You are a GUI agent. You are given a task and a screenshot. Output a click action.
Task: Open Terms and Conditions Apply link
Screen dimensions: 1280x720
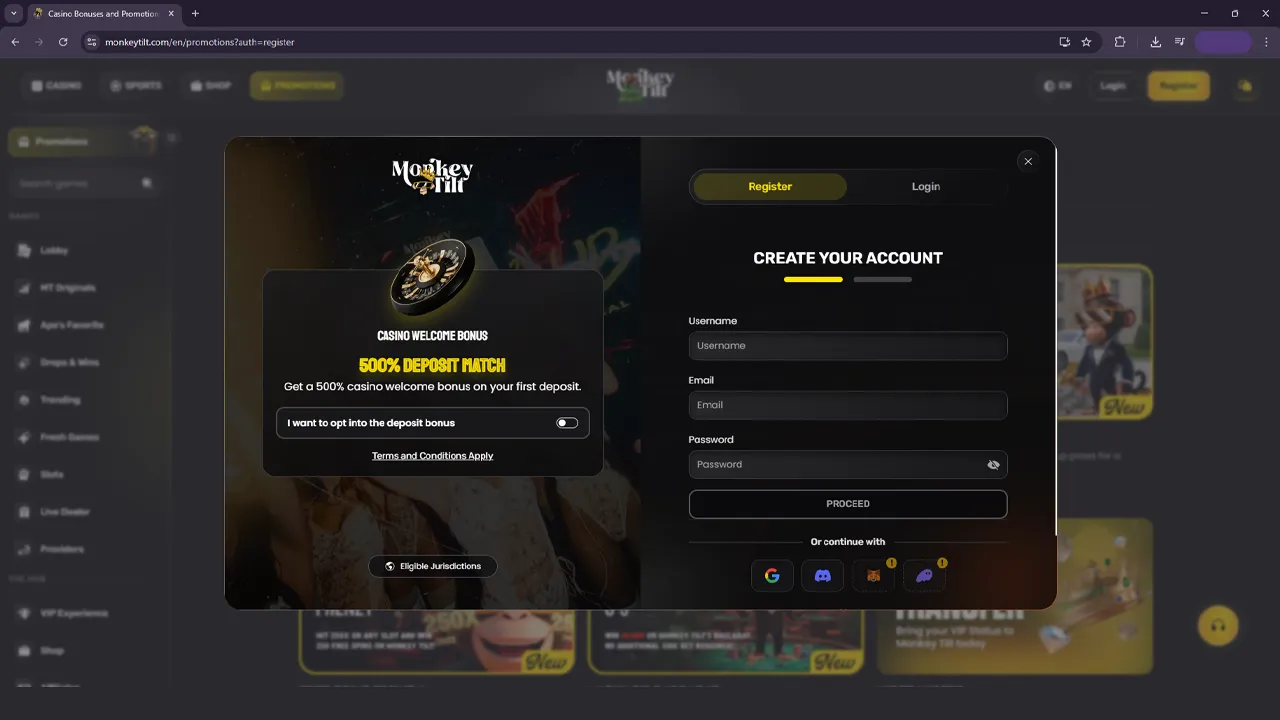(433, 456)
